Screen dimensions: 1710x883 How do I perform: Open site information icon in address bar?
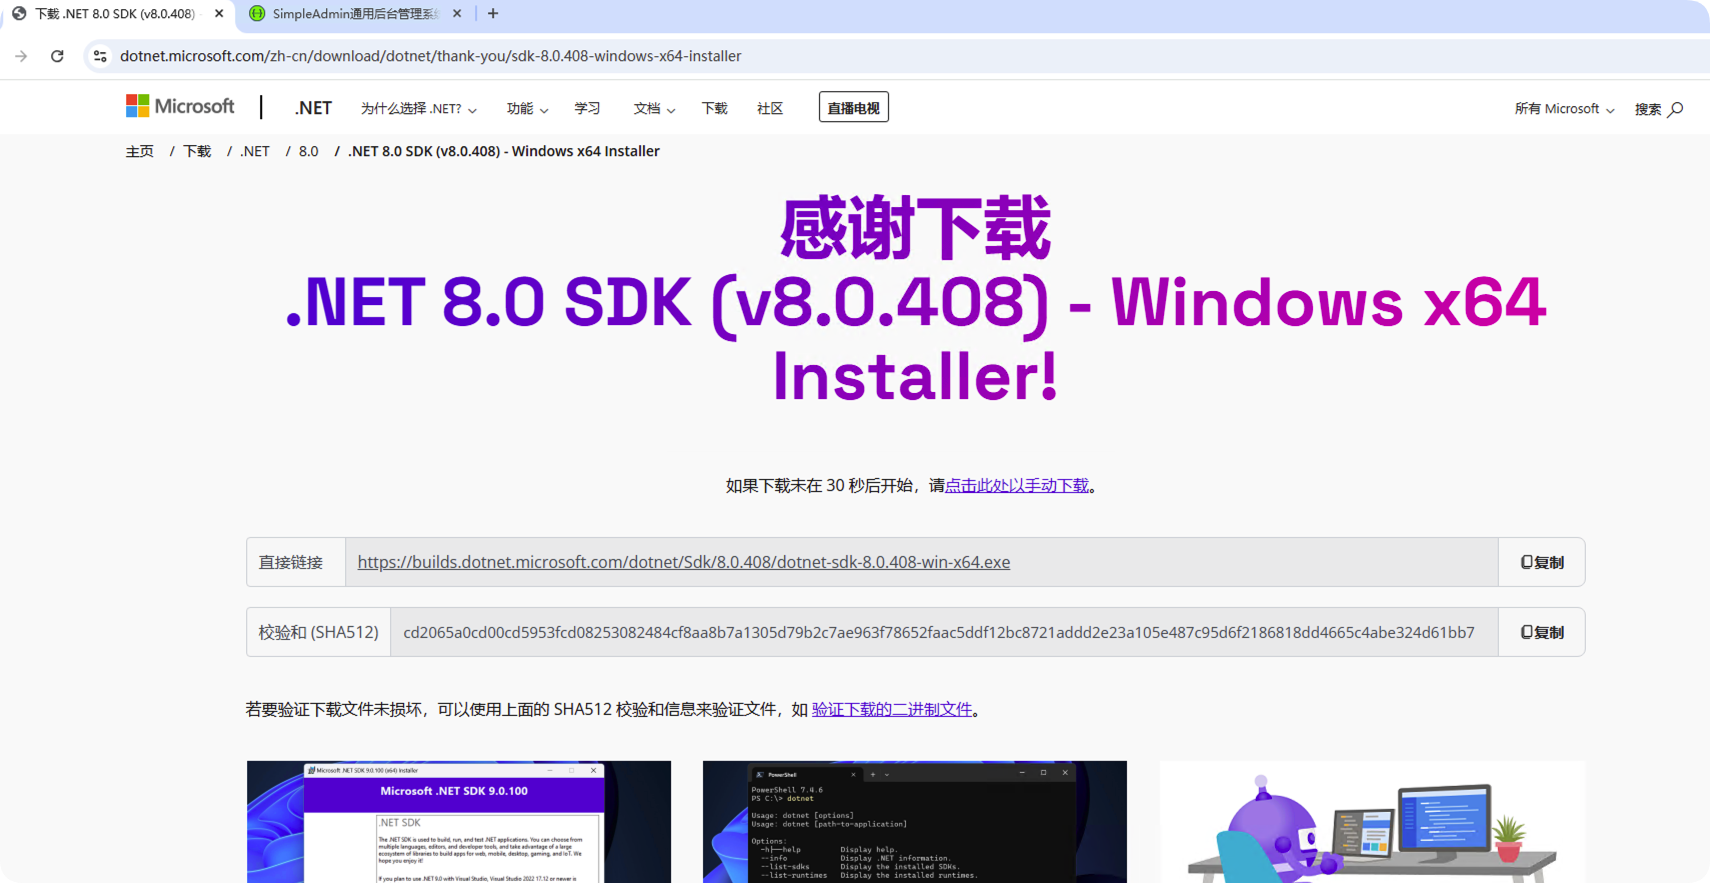point(100,56)
